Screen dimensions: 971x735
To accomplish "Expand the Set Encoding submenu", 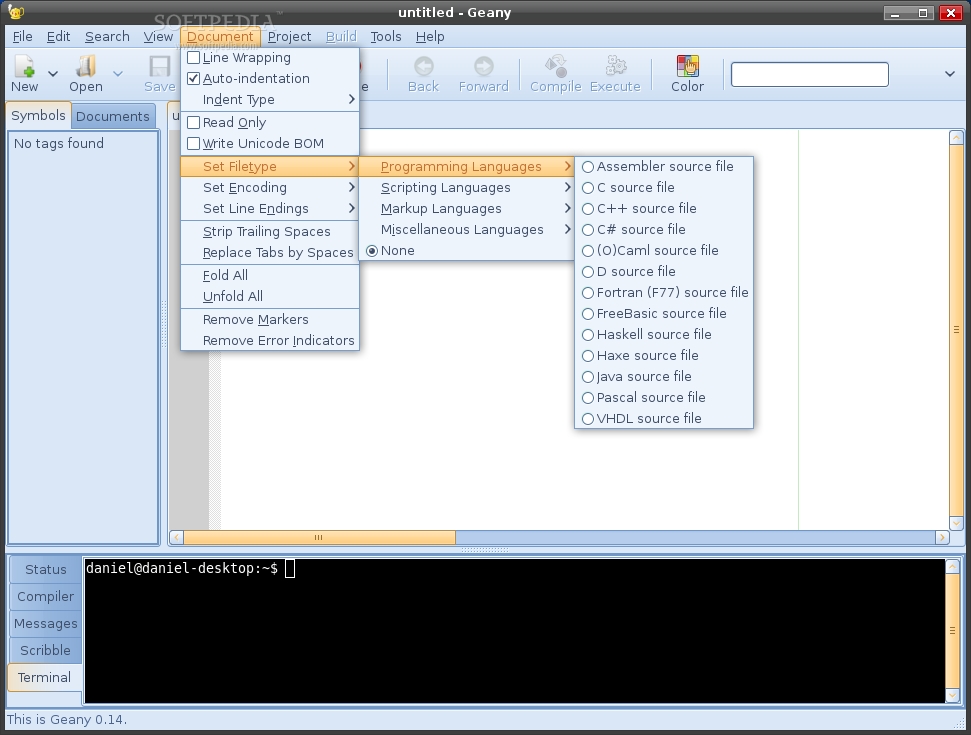I will point(270,188).
